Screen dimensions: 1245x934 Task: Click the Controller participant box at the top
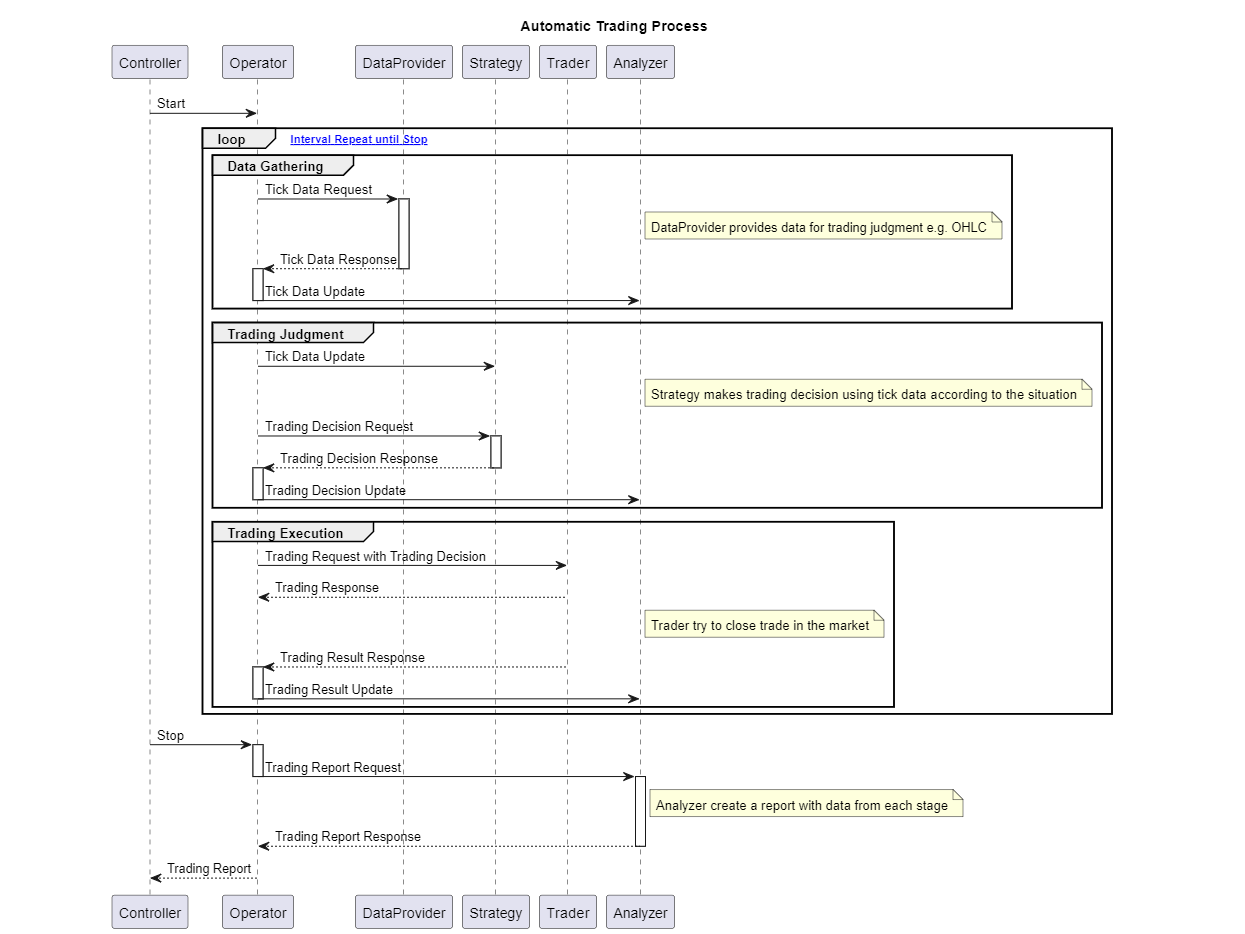(x=149, y=61)
